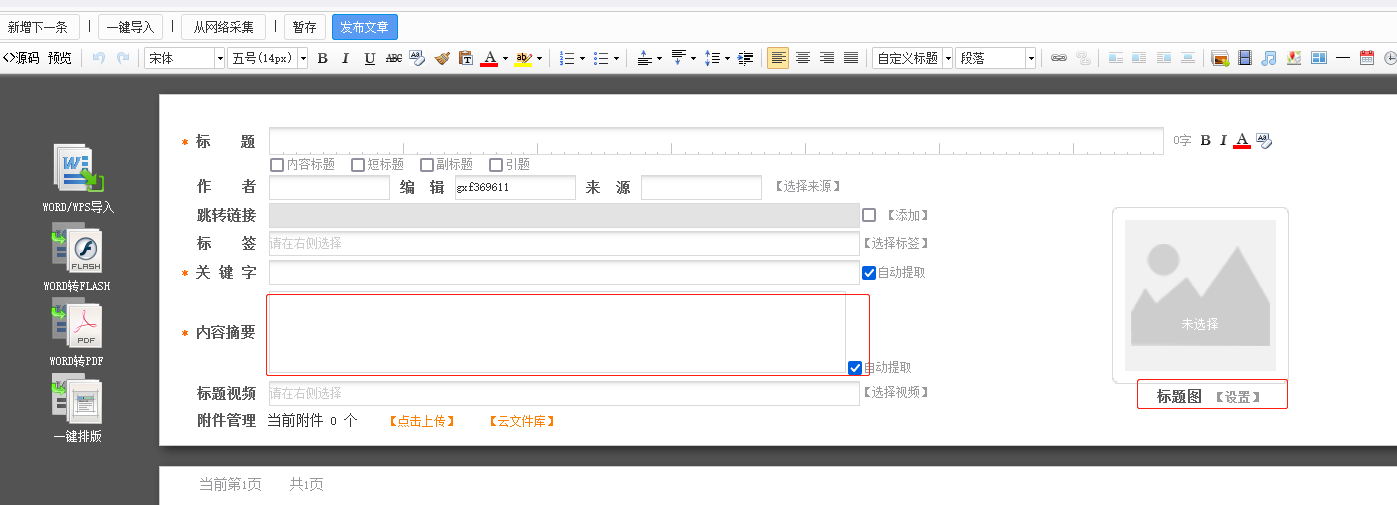Toggle bold formatting in the editor toolbar
Image resolution: width=1397 pixels, height=505 pixels.
pyautogui.click(x=322, y=59)
